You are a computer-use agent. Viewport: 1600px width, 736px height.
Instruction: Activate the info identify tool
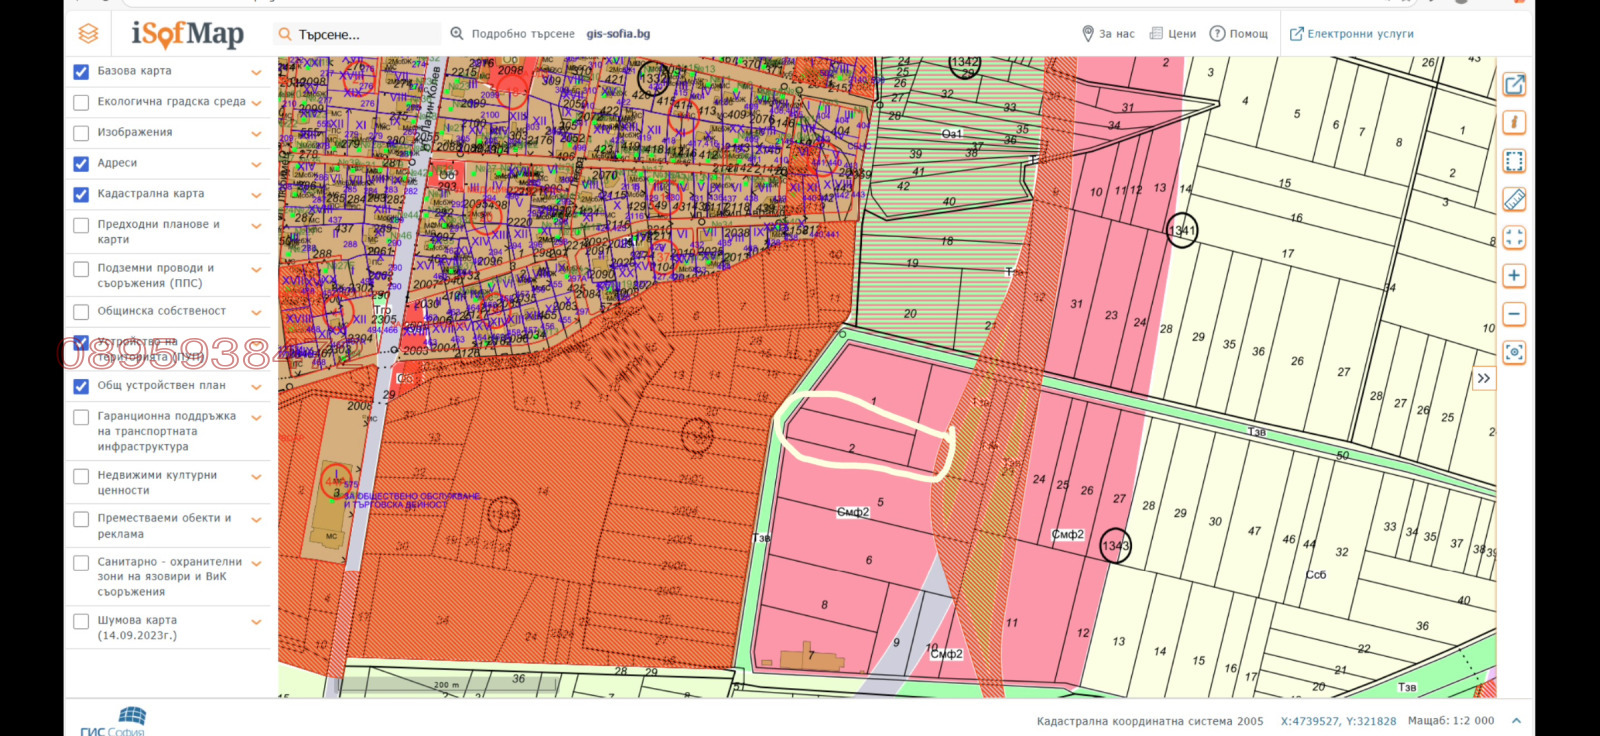coord(1514,122)
